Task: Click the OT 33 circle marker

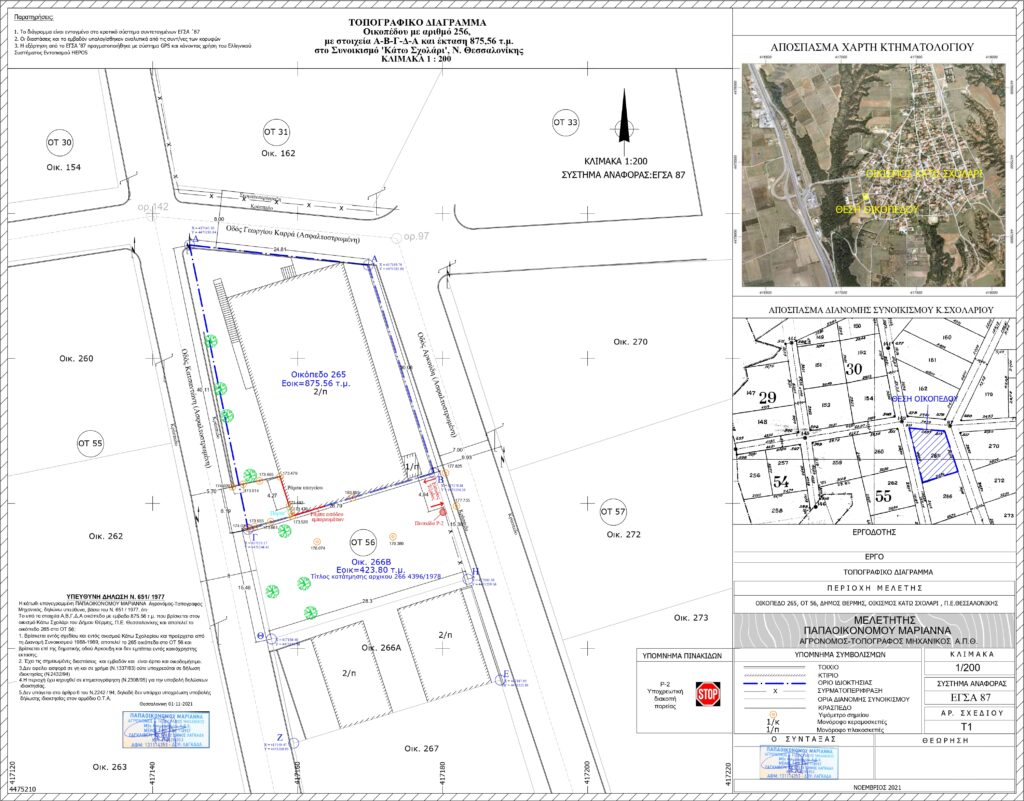Action: [566, 122]
